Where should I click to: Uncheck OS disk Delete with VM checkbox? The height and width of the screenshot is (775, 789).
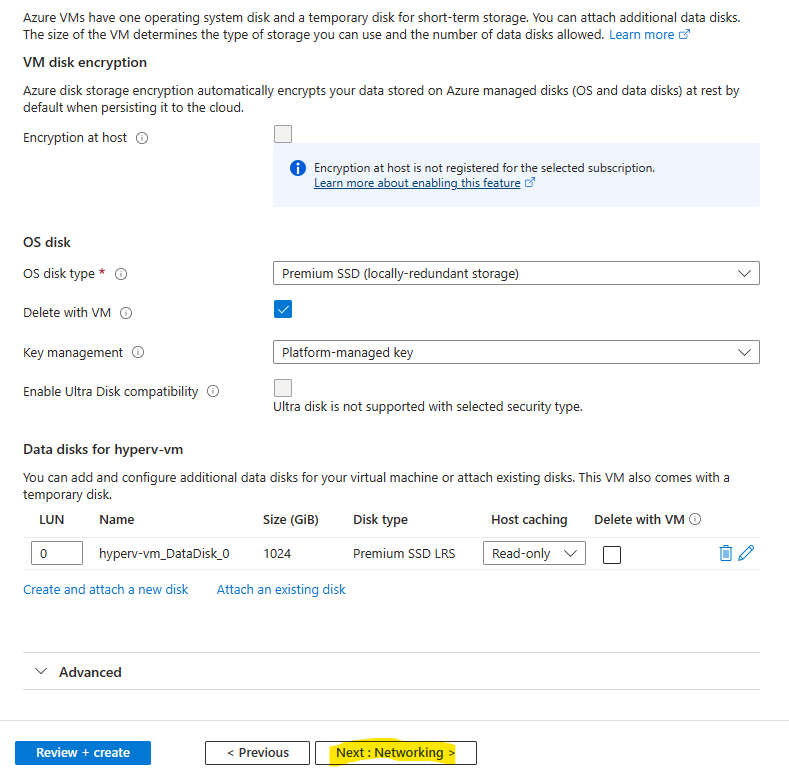(x=283, y=309)
